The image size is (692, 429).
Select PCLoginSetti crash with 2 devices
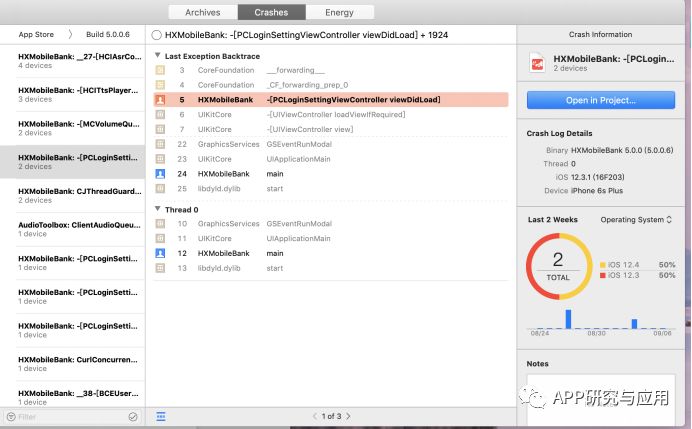72,162
